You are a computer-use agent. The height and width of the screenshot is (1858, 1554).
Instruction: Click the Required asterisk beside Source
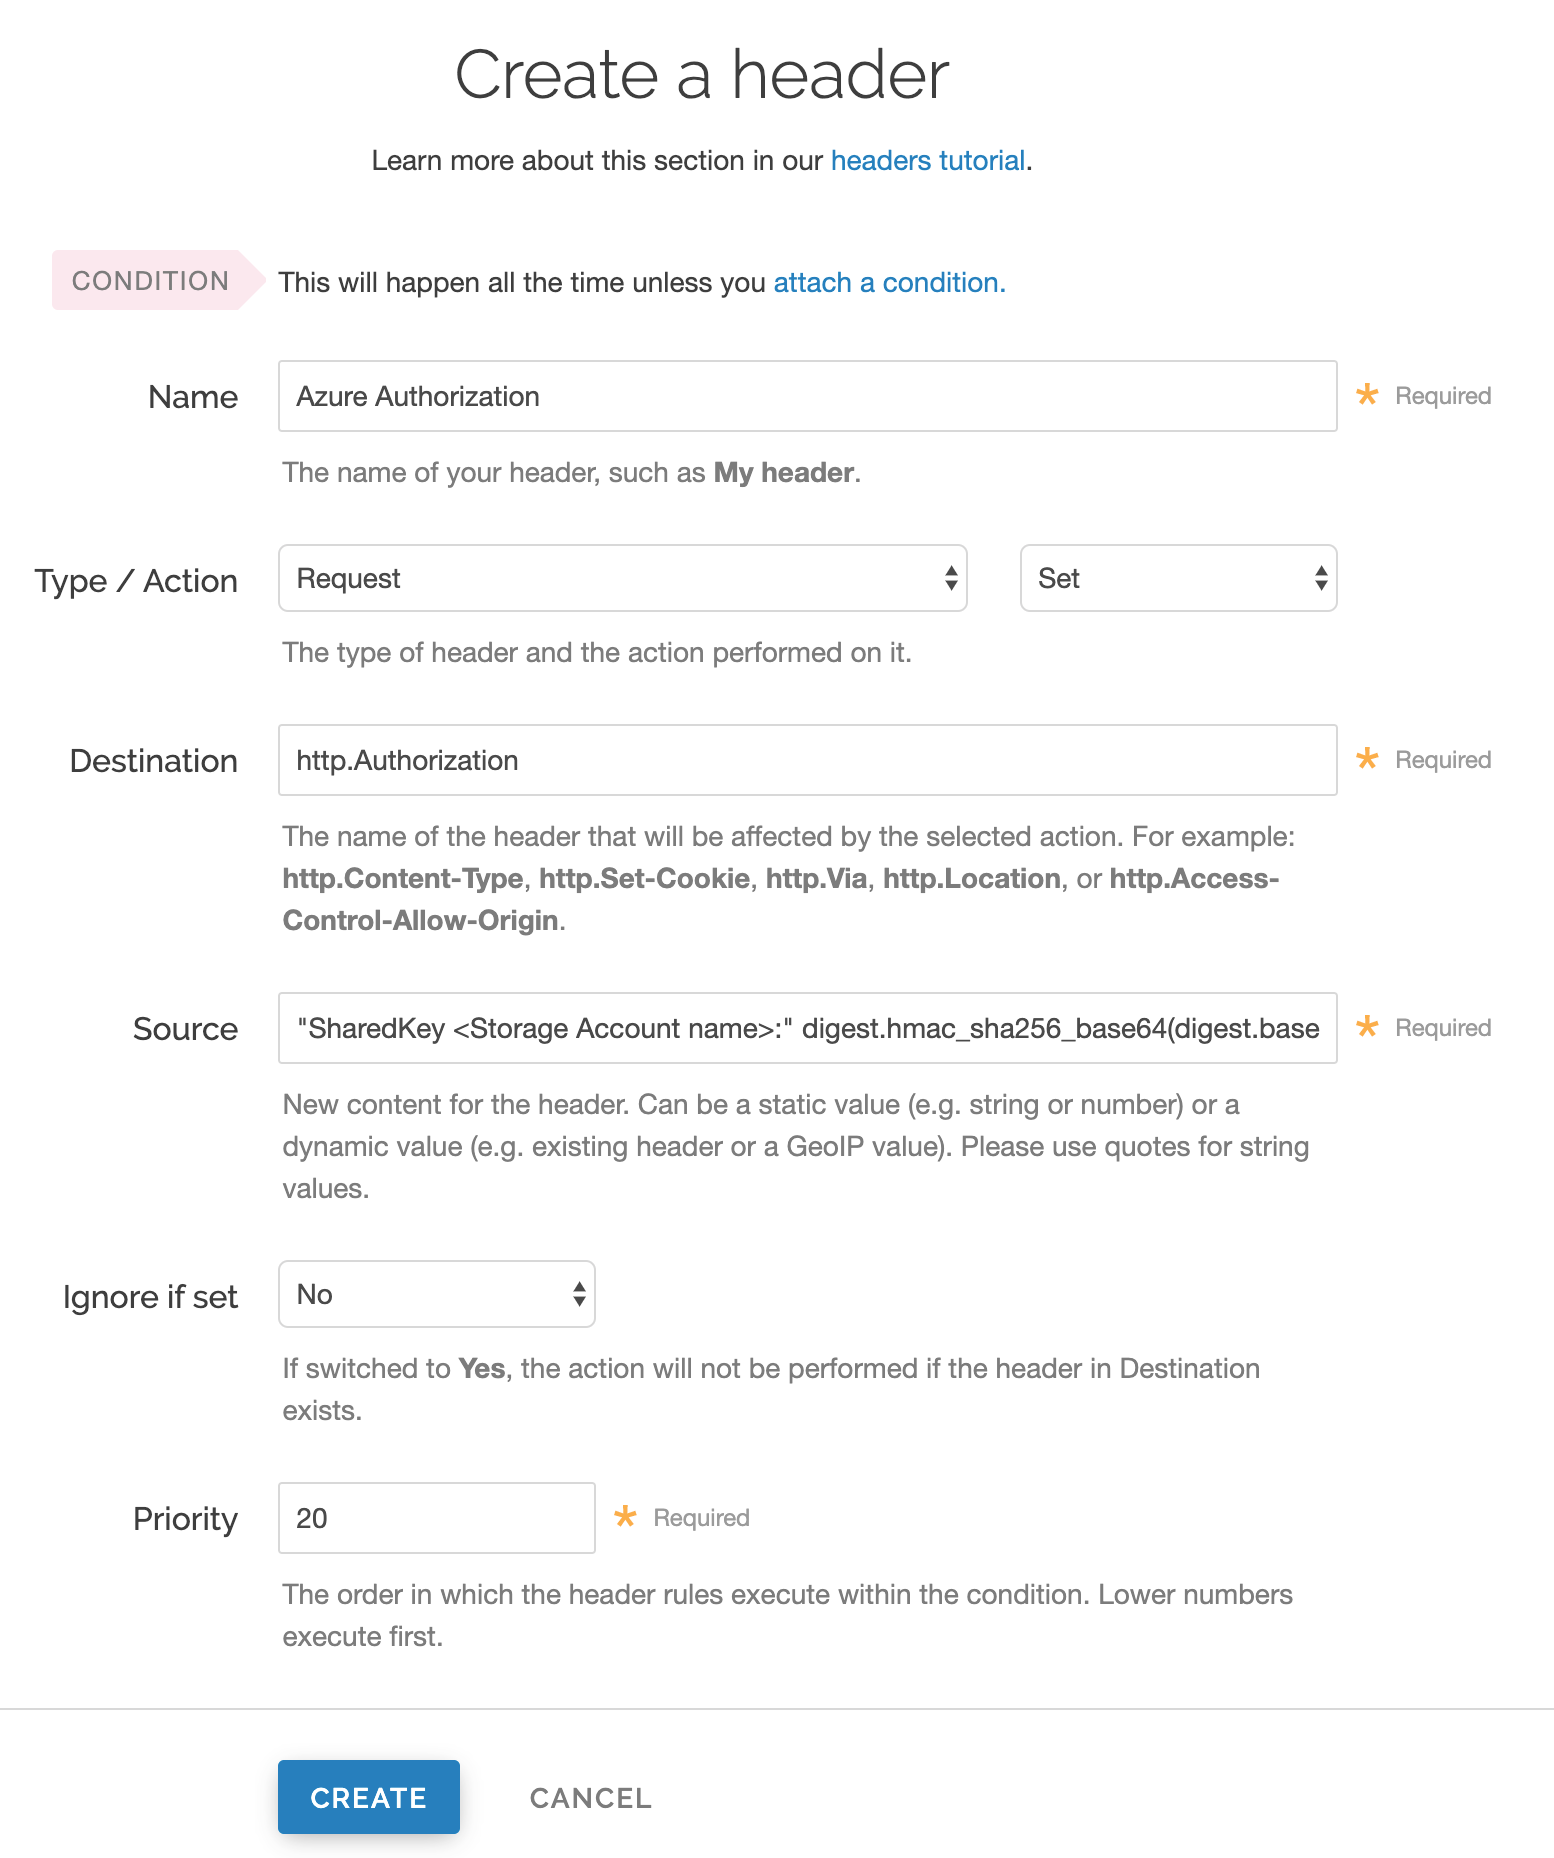point(1368,1027)
